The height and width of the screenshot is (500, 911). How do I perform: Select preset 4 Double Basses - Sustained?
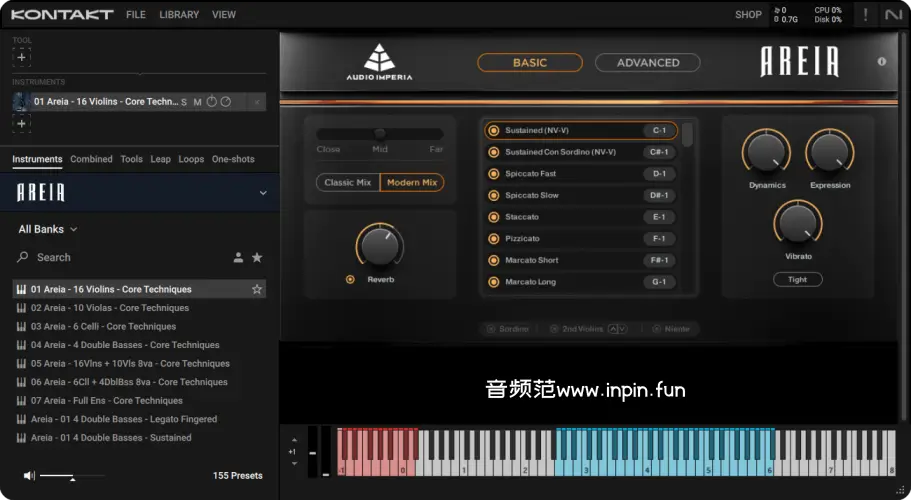click(139, 438)
